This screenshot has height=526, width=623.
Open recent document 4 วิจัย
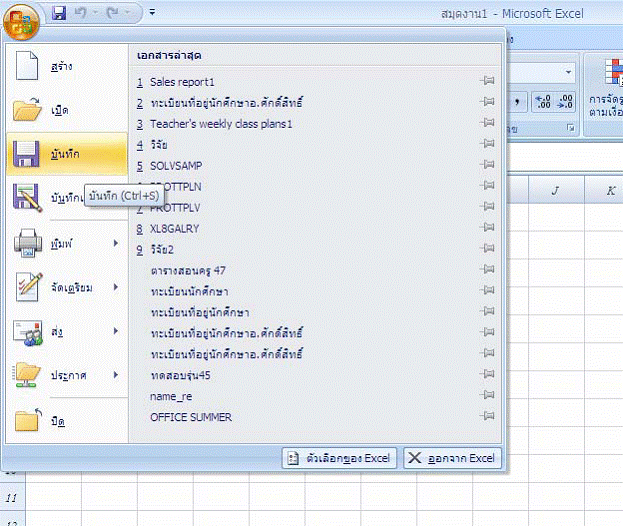[315, 145]
